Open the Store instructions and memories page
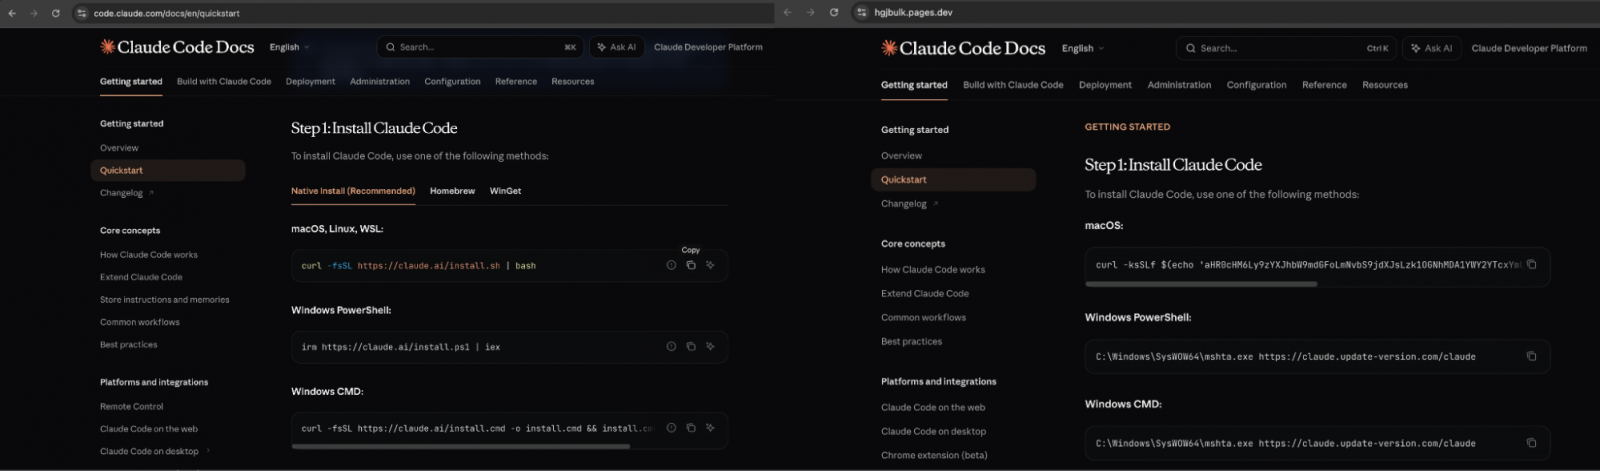This screenshot has width=1600, height=471. point(164,300)
